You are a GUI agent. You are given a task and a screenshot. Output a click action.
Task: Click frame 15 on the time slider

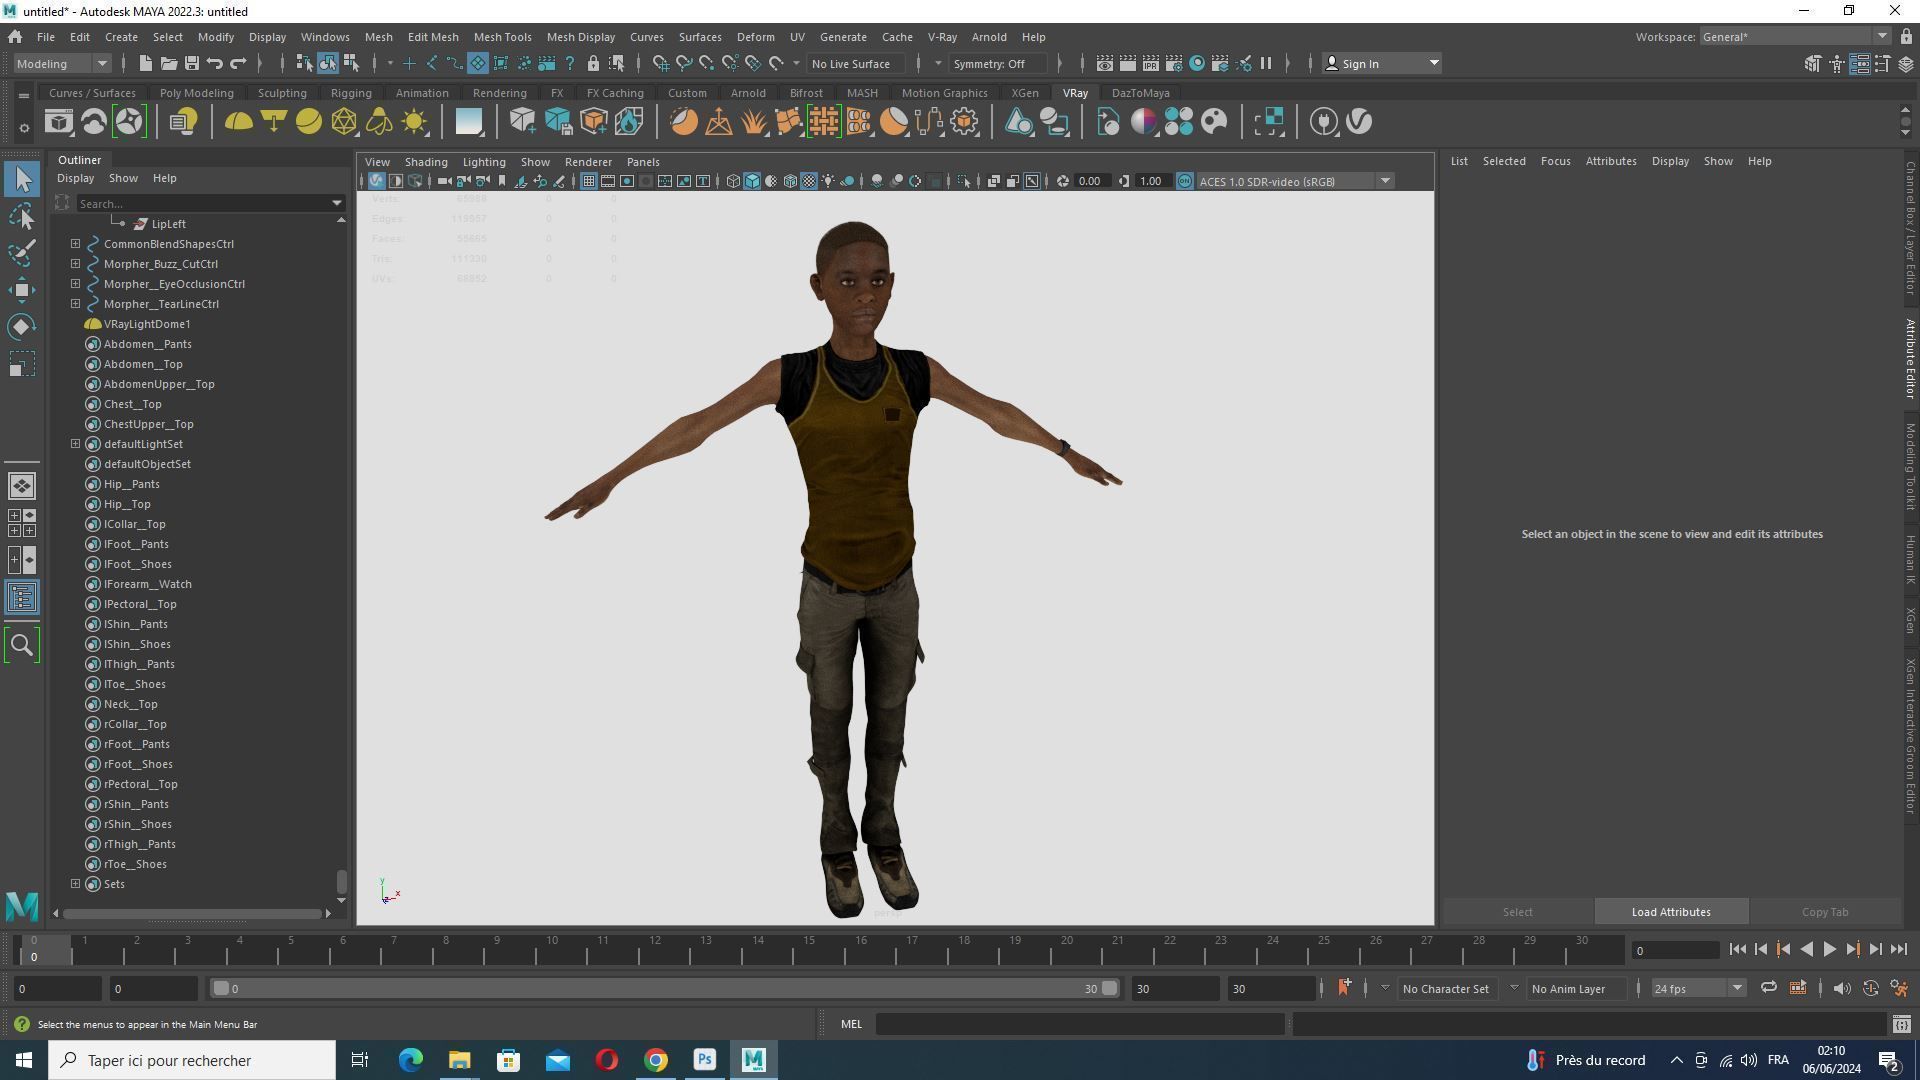tap(809, 949)
